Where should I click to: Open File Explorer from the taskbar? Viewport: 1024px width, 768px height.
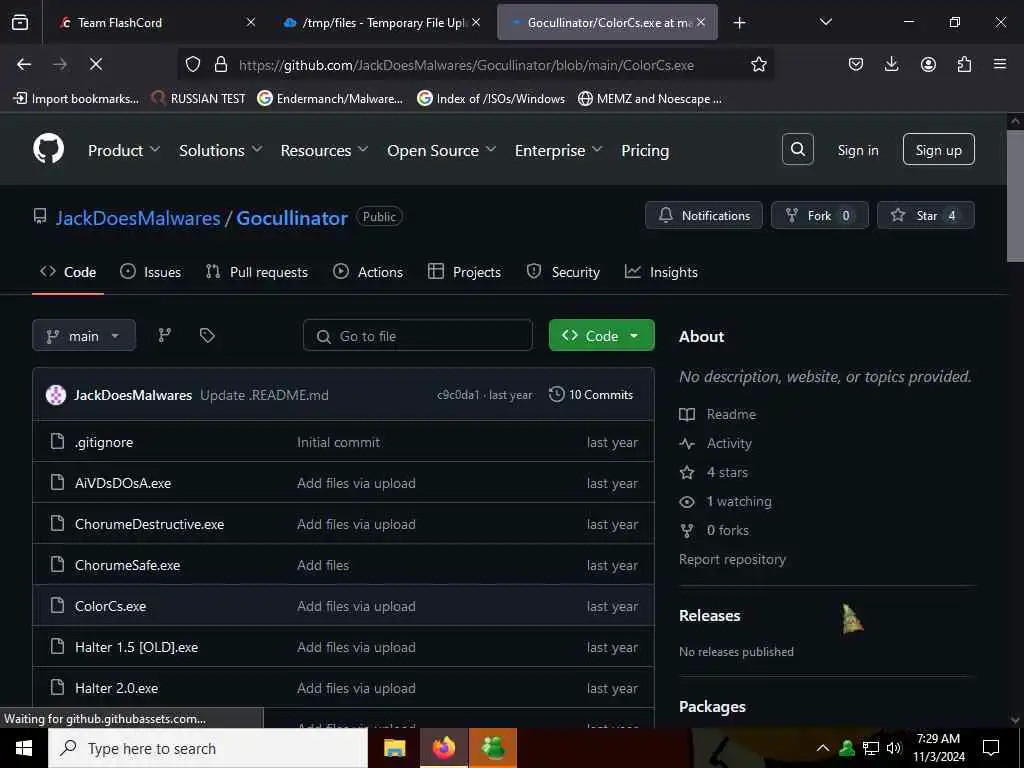coord(394,748)
